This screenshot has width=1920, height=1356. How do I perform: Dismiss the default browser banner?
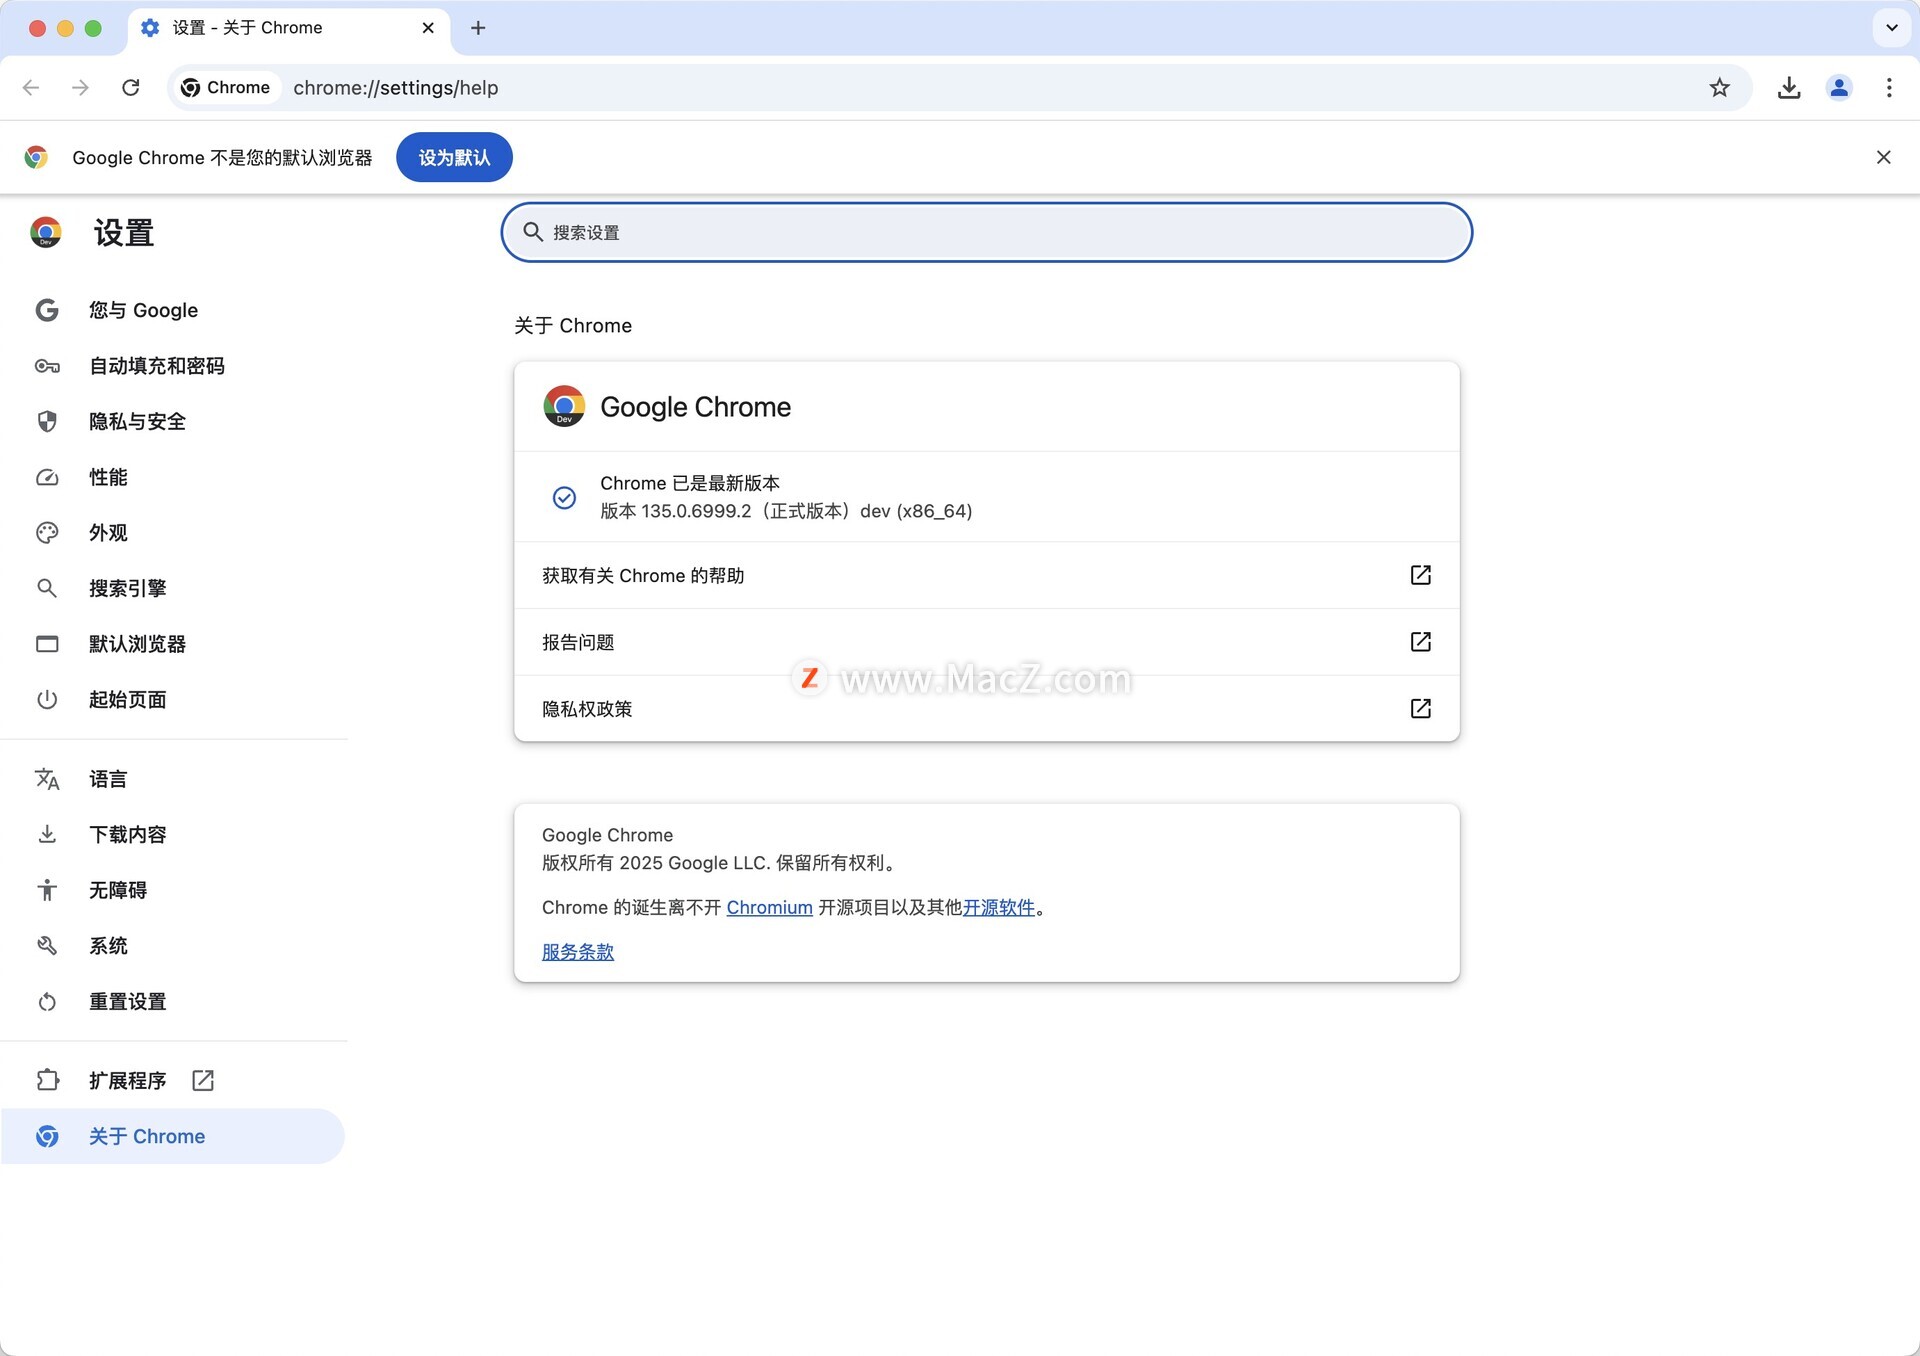coord(1883,157)
